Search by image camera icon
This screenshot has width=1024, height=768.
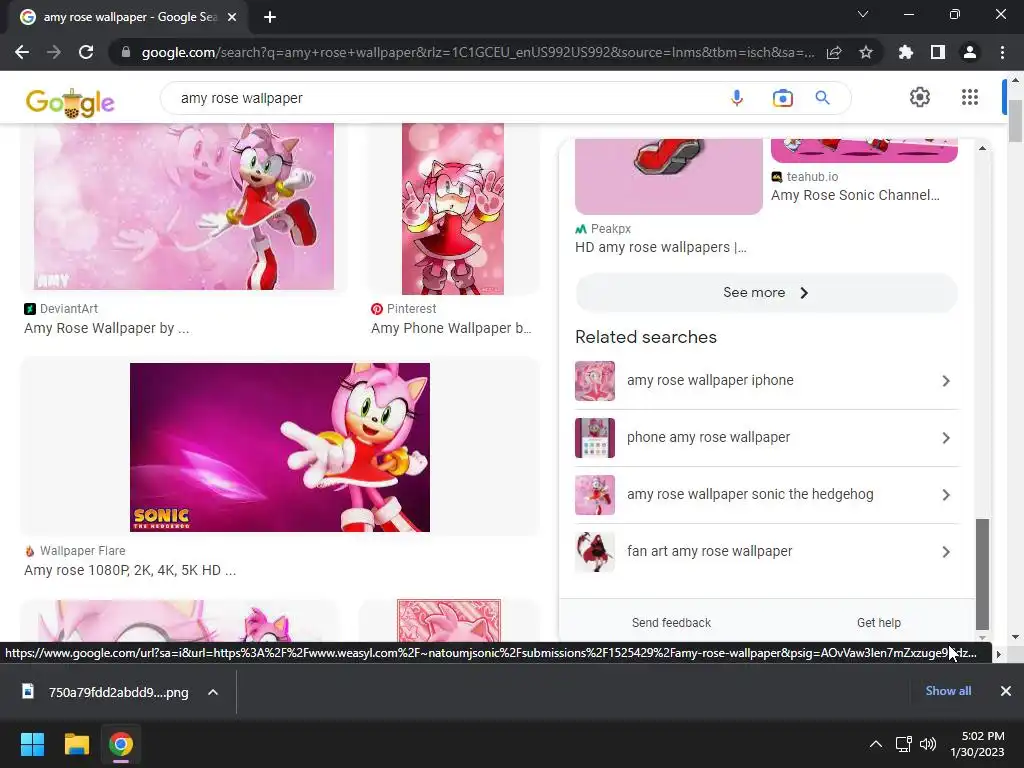click(x=782, y=98)
